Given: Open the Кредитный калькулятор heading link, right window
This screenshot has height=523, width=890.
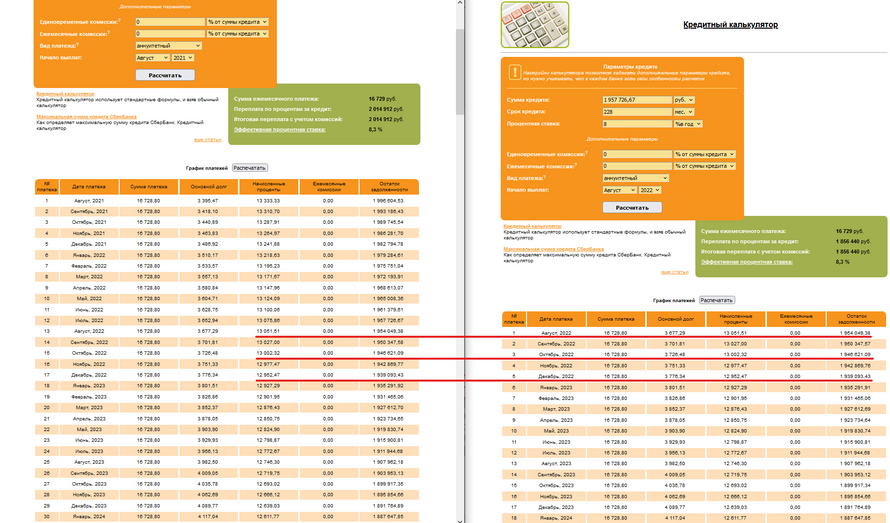Looking at the screenshot, I should tap(731, 24).
